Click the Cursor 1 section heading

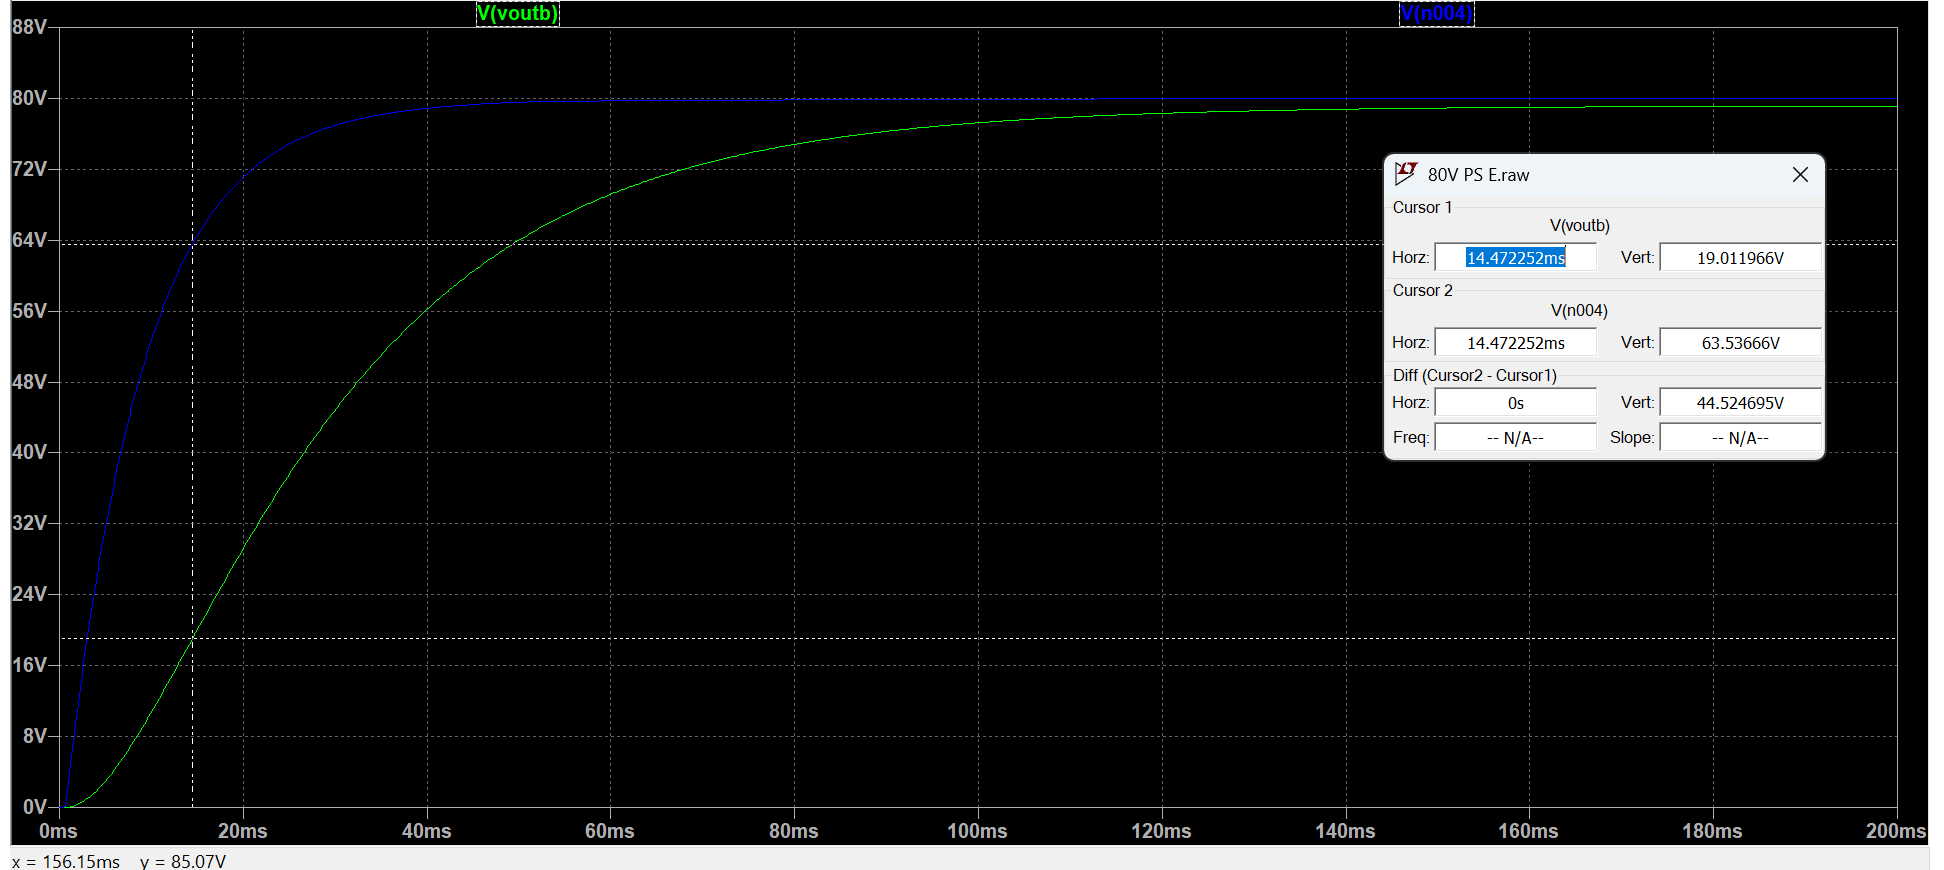pos(1422,207)
